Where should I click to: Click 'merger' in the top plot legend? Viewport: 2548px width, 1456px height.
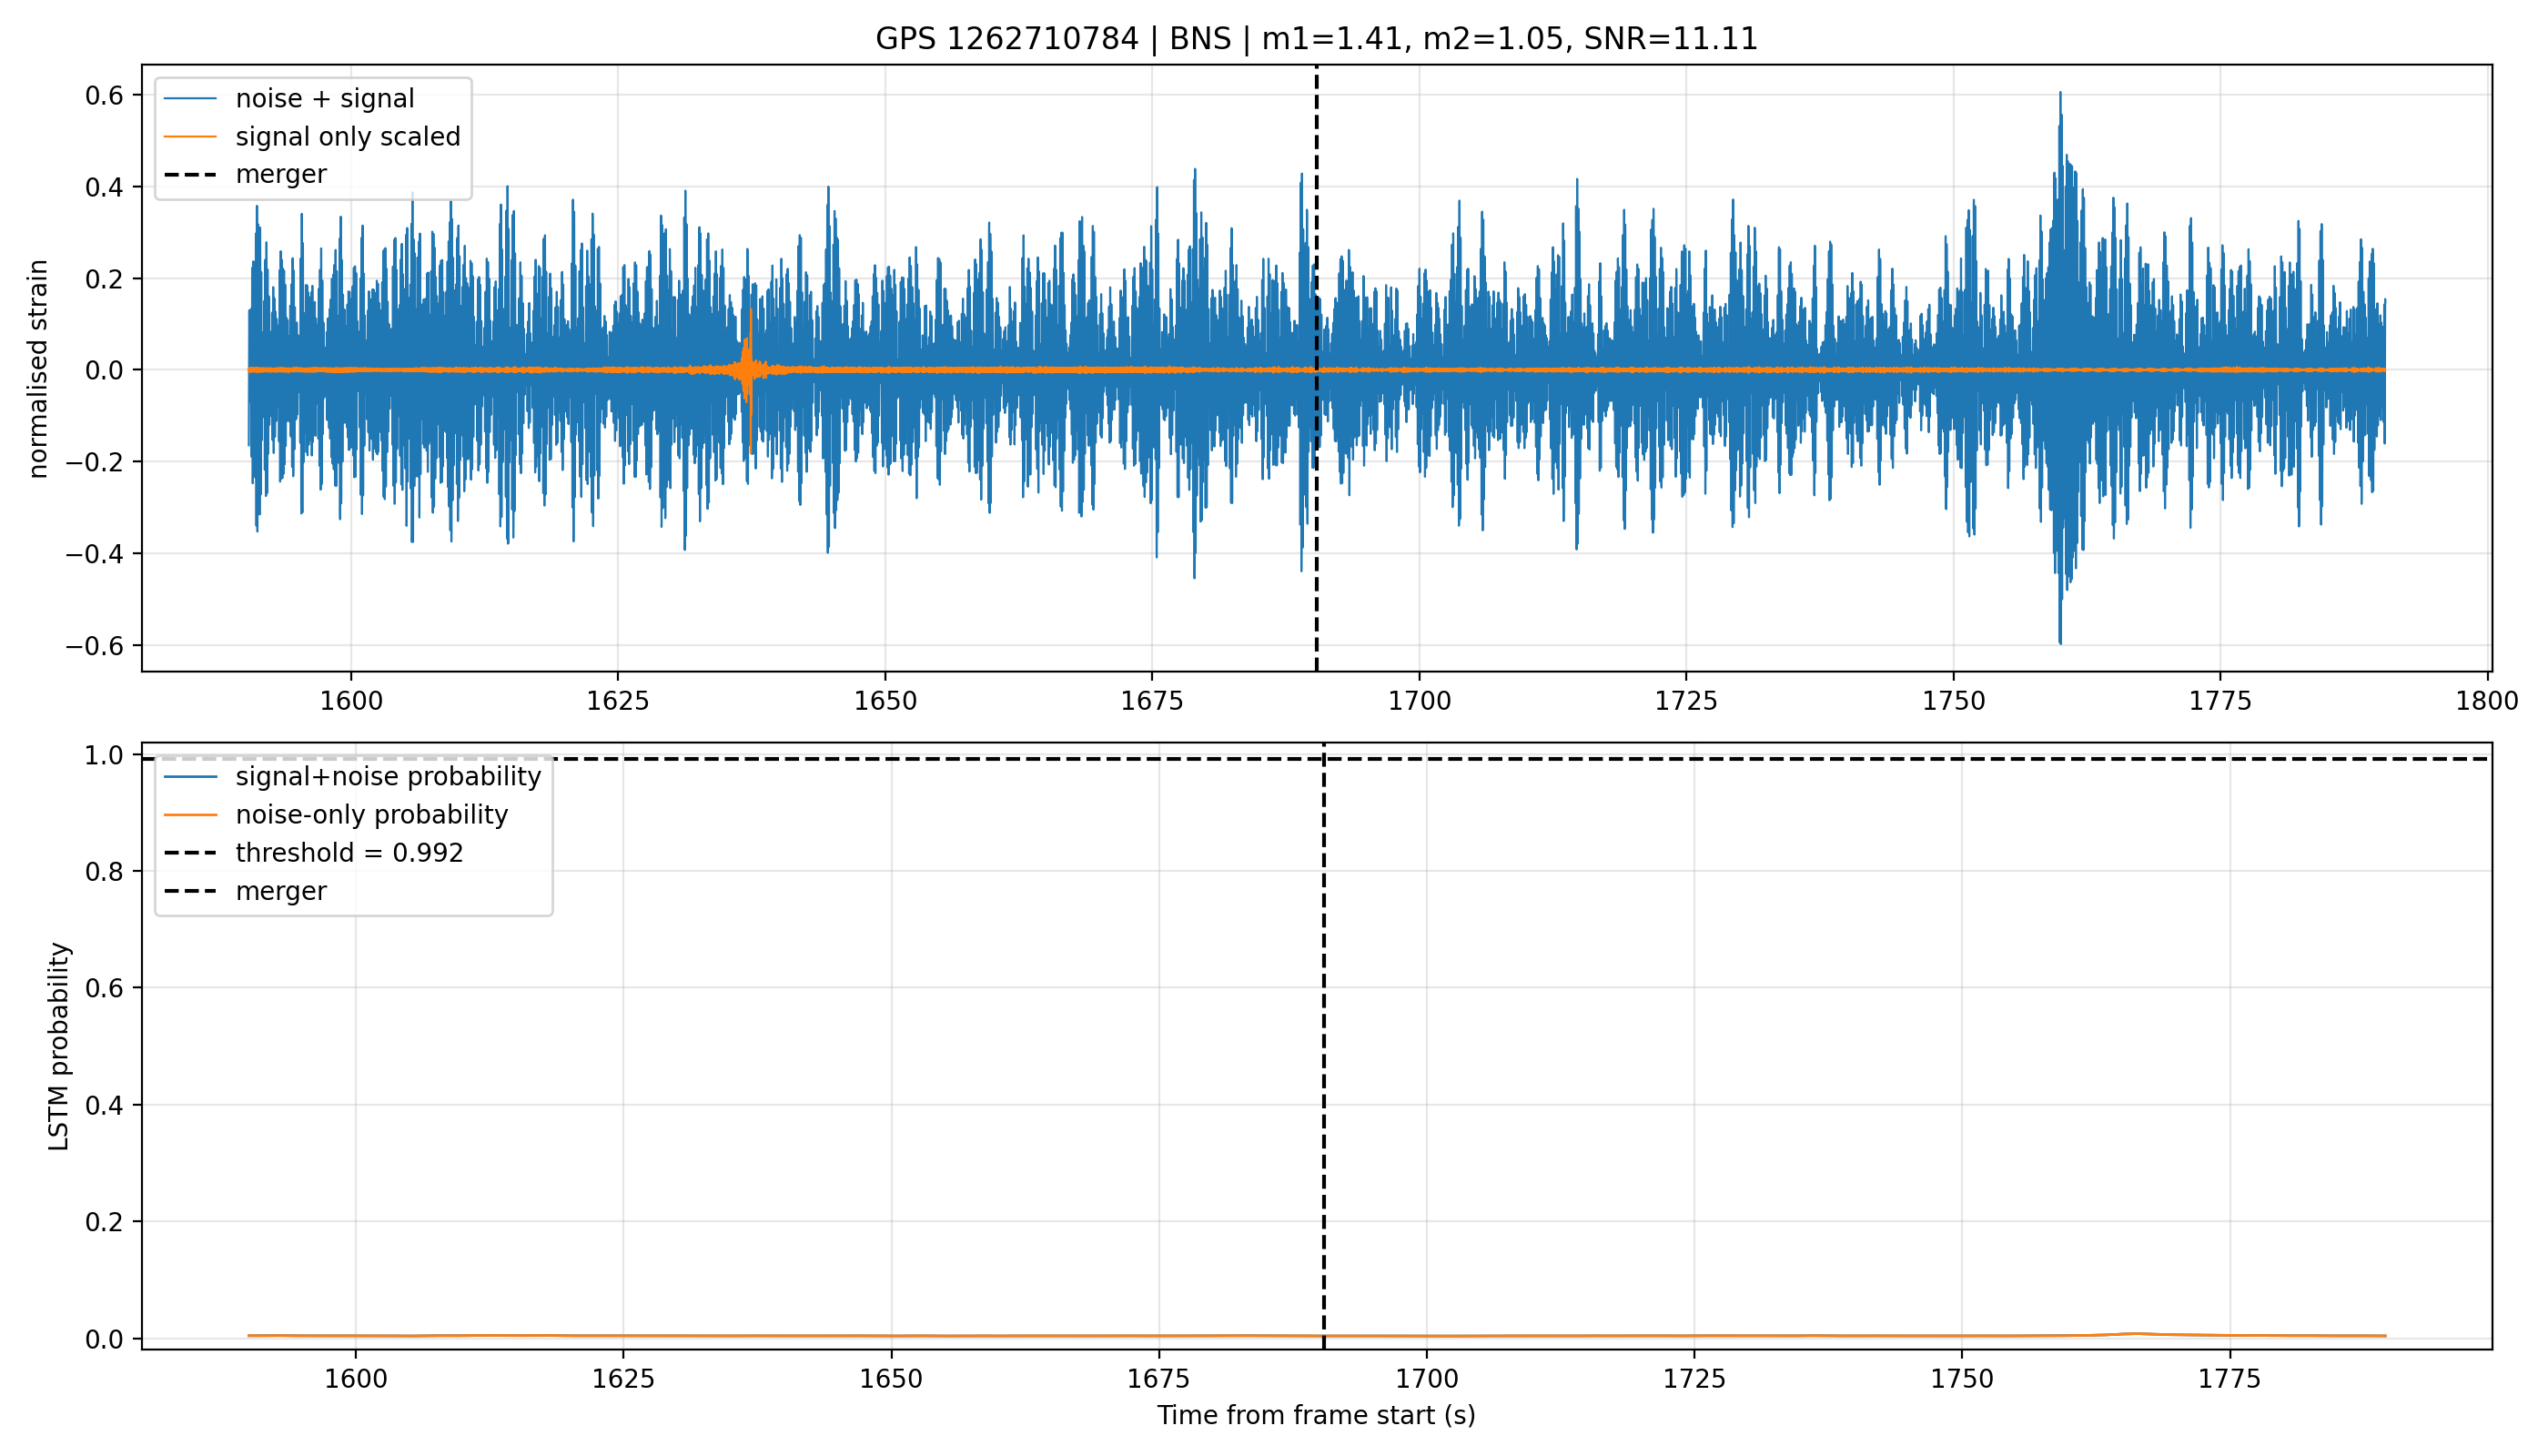281,174
